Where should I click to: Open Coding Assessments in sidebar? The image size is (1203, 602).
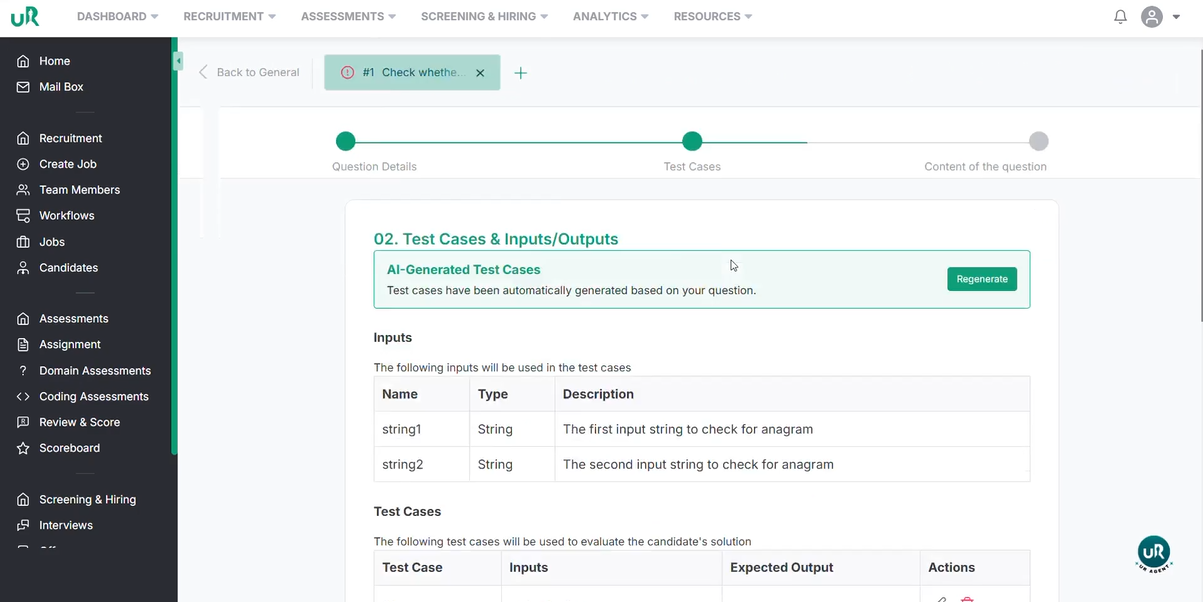[x=93, y=396]
